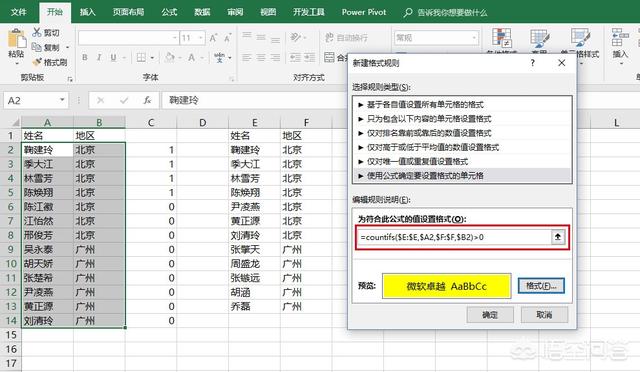Viewport: 640px width, 372px height.
Task: Toggle bold formatting
Action: point(85,58)
